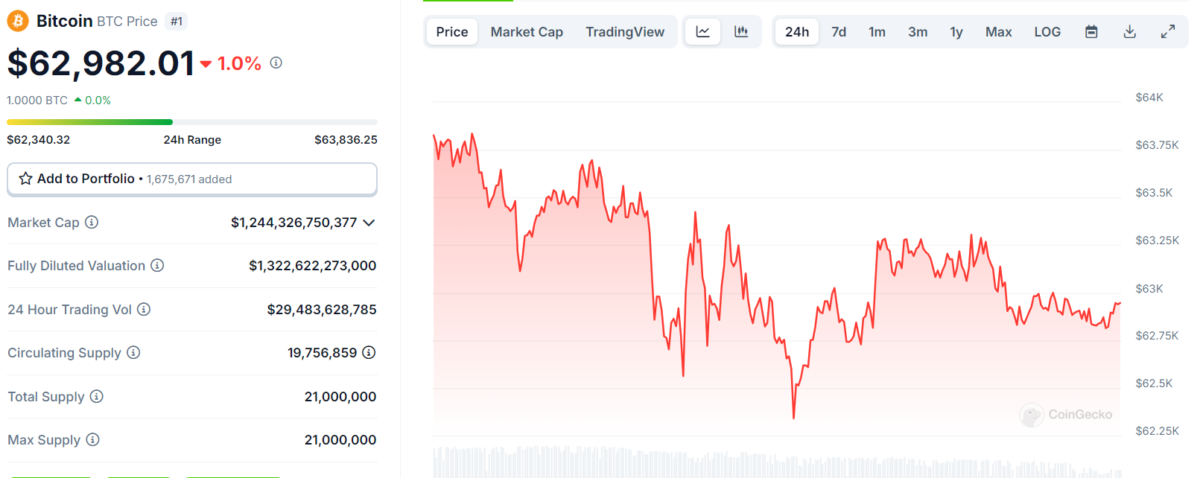Select the 1y time range

pyautogui.click(x=957, y=32)
